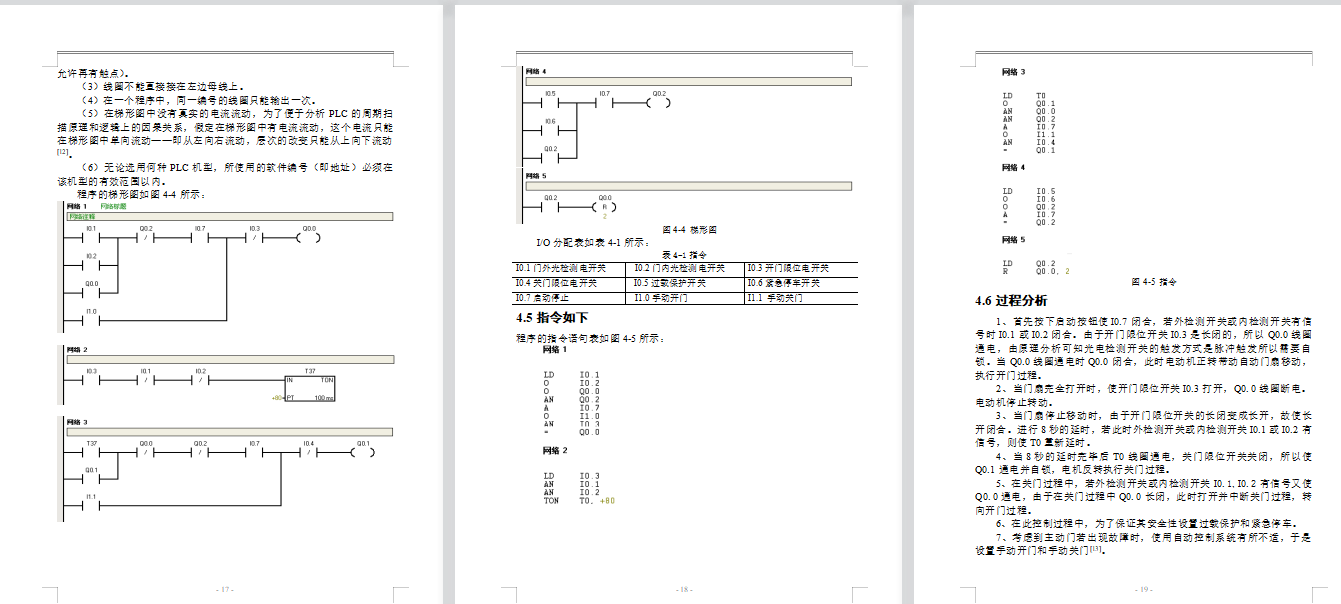Click the figure caption "图 4-4 梯形图"
The image size is (1341, 604).
click(689, 230)
